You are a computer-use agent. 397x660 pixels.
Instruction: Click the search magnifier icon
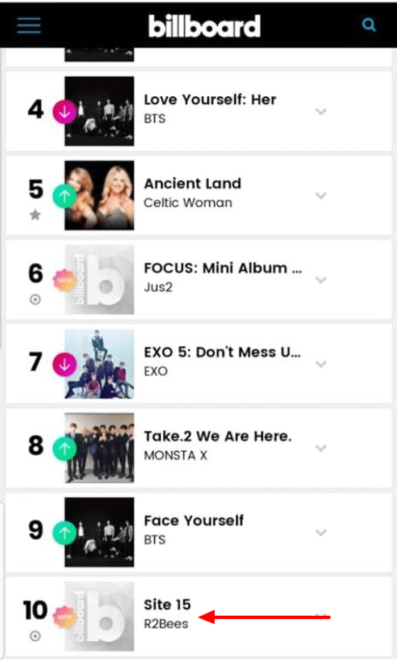click(x=369, y=25)
